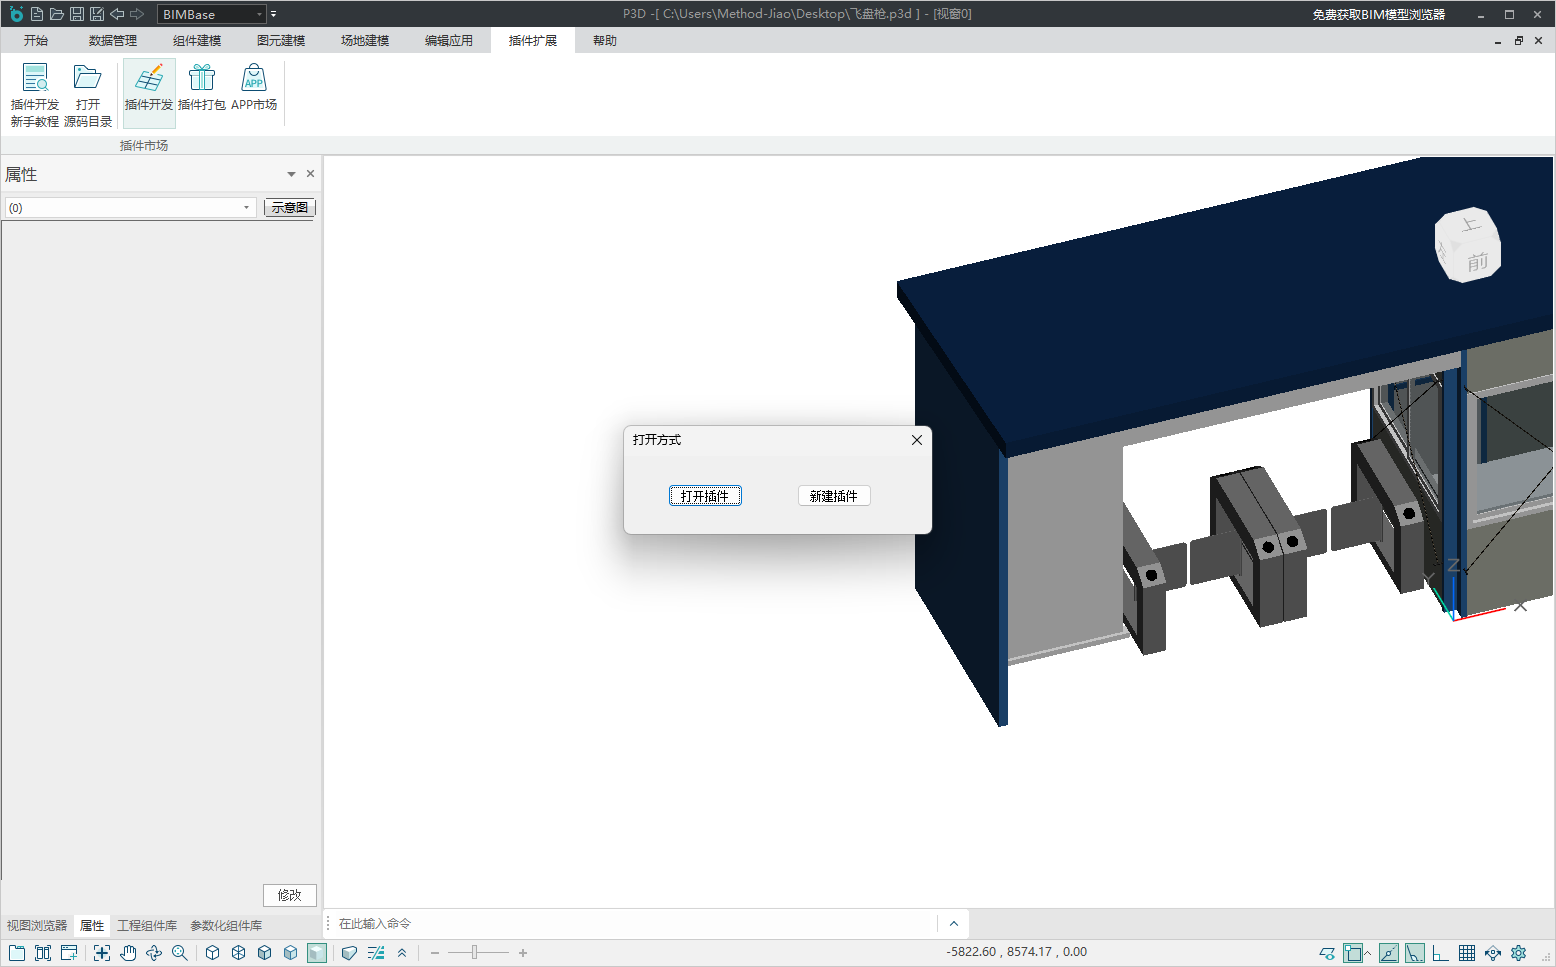Click the magnifier zoom tool in bottom toolbar
Viewport: 1556px width, 967px height.
point(180,953)
